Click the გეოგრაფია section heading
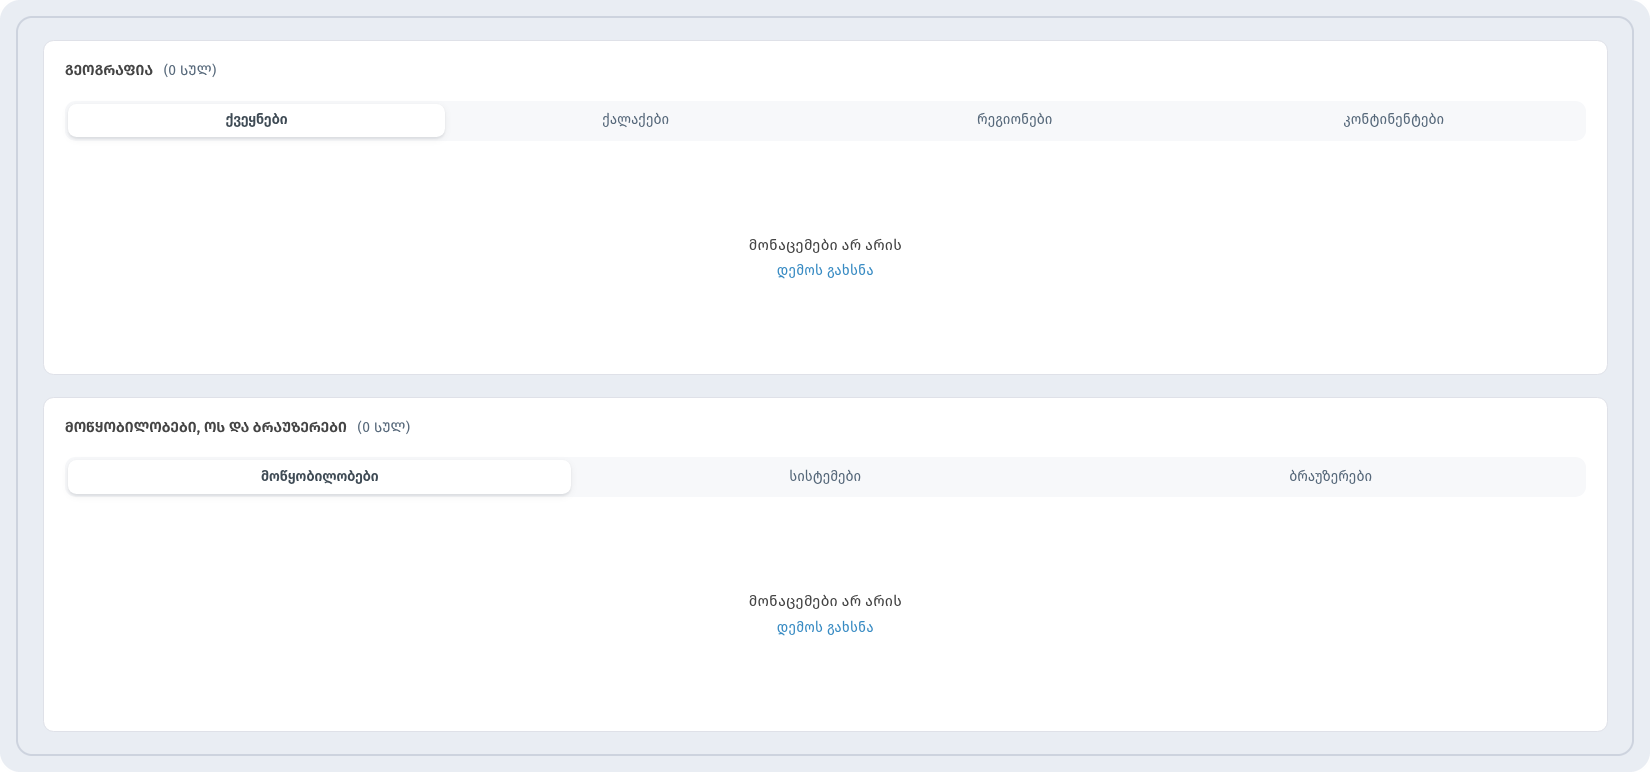1650x772 pixels. click(x=109, y=70)
